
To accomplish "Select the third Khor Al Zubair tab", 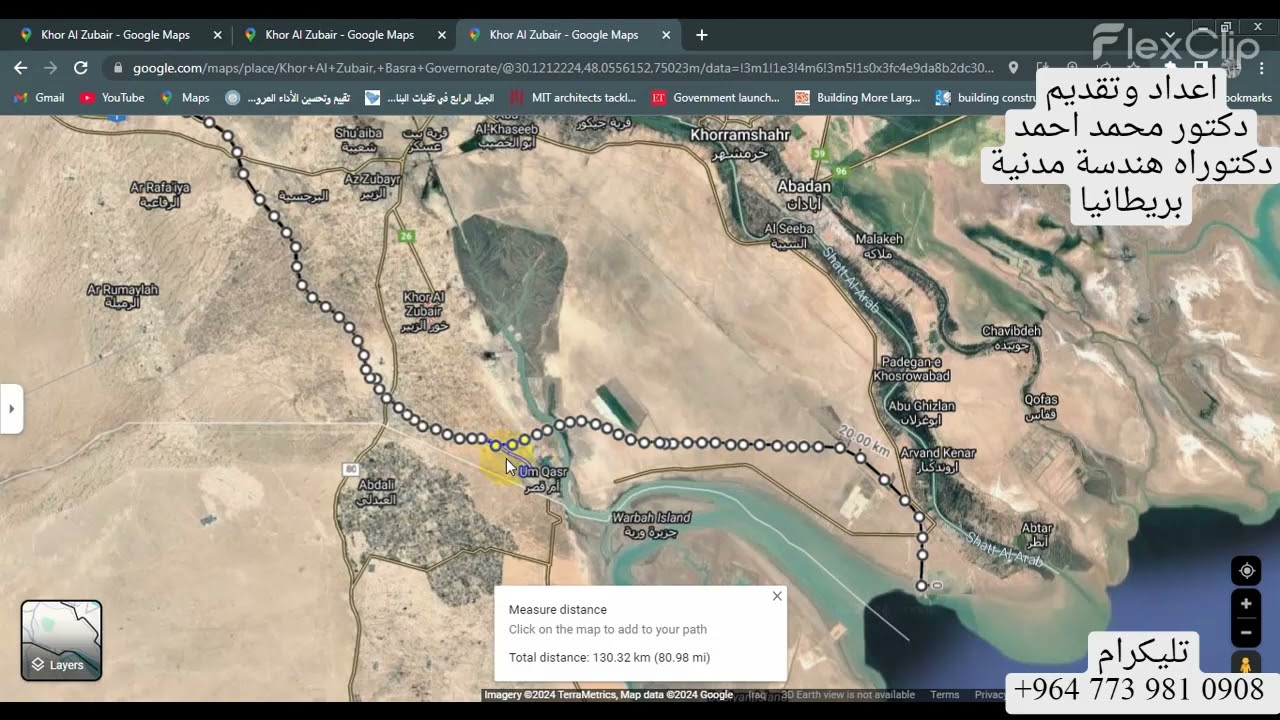I will pyautogui.click(x=563, y=35).
